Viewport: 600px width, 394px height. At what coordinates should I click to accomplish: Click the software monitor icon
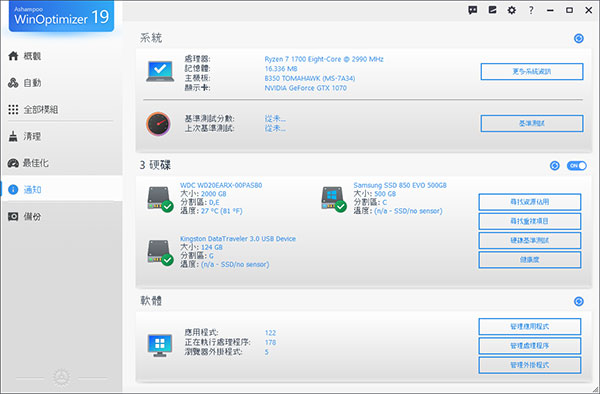pyautogui.click(x=160, y=345)
